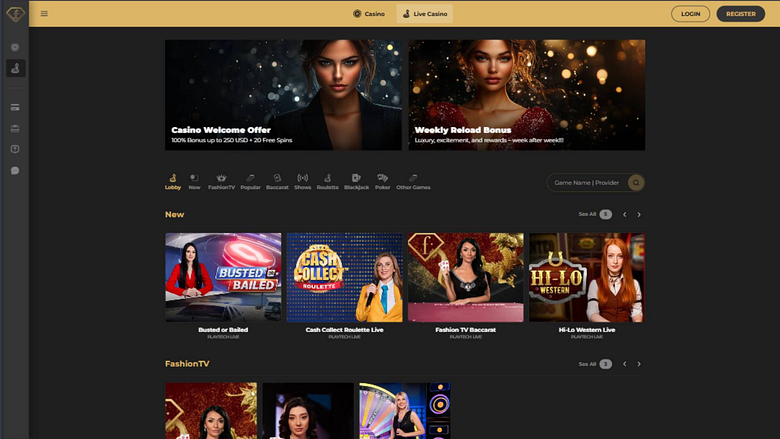Click the Busted or Bailed title text
Screen dimensions: 780x439
223,330
